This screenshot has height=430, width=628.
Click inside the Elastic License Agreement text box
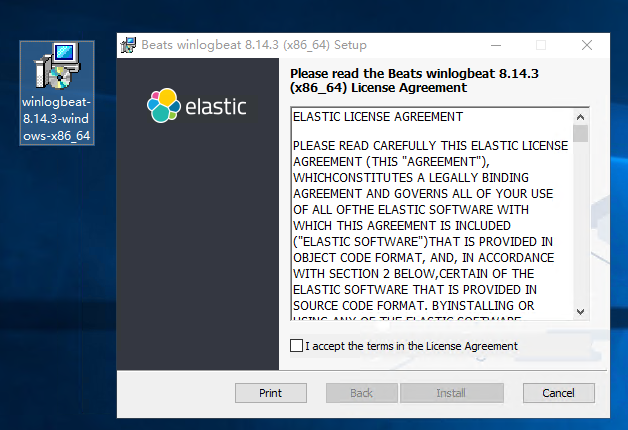(x=430, y=220)
